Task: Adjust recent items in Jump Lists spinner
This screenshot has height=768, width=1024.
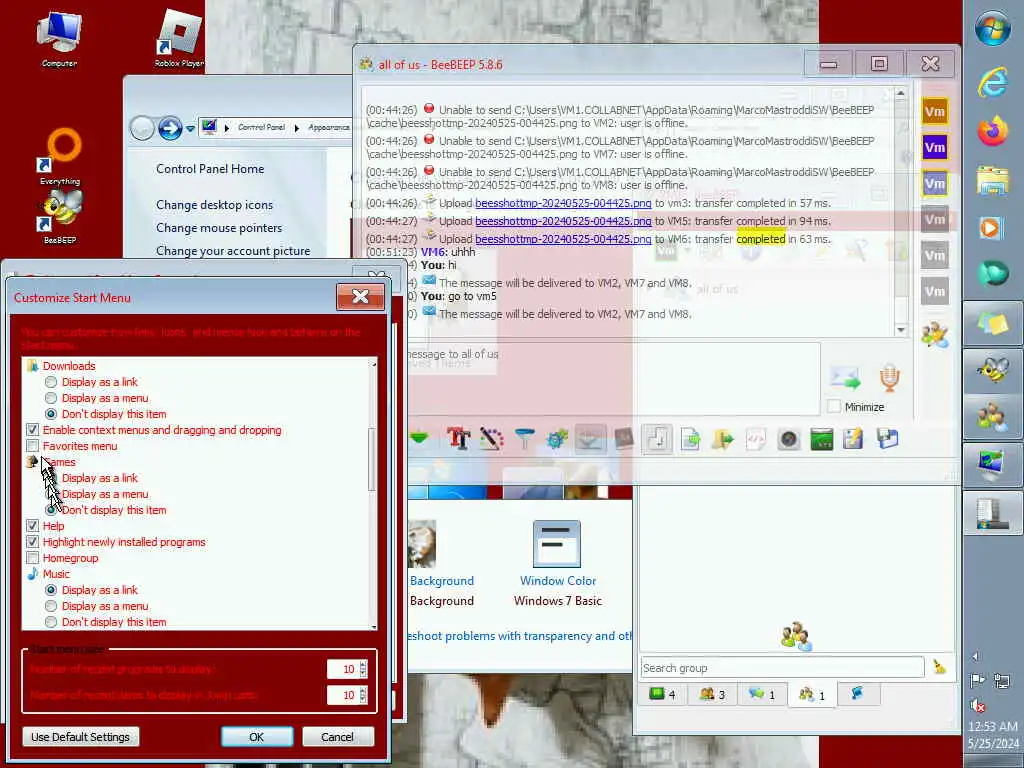Action: tap(364, 695)
